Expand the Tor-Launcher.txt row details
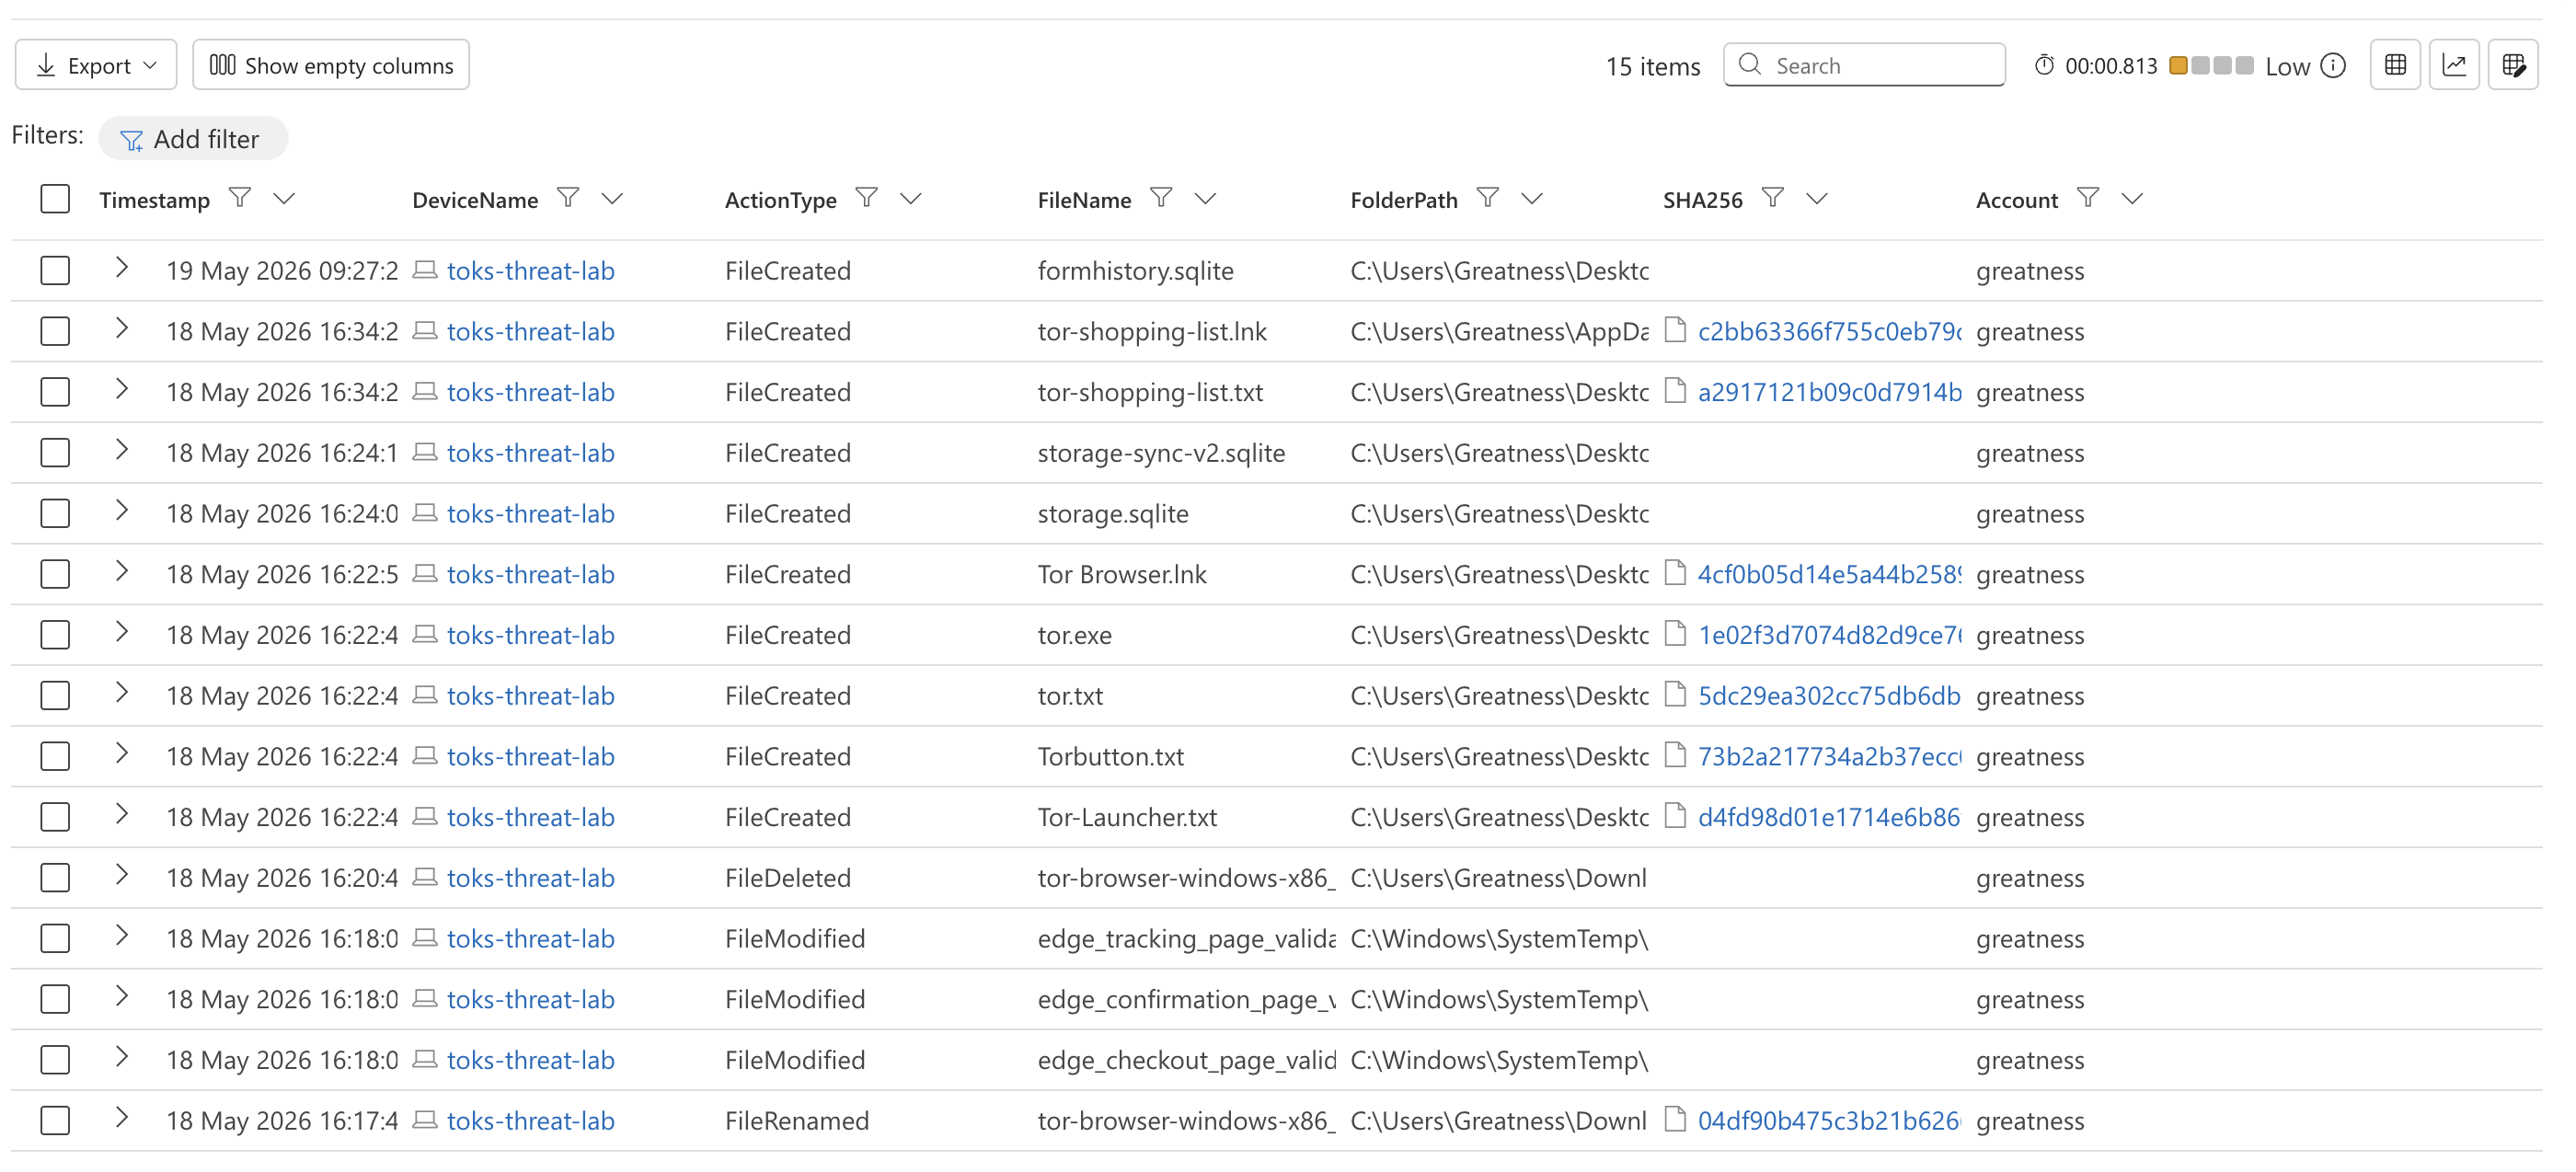 (121, 815)
